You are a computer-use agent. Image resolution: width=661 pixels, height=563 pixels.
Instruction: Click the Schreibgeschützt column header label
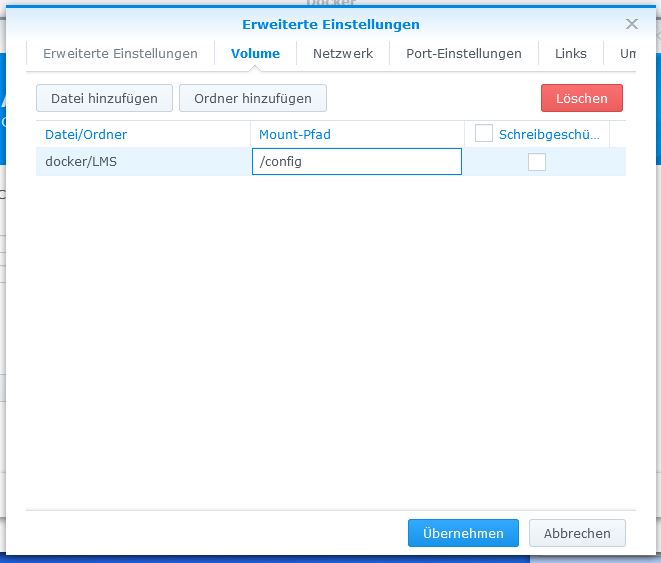(x=549, y=134)
